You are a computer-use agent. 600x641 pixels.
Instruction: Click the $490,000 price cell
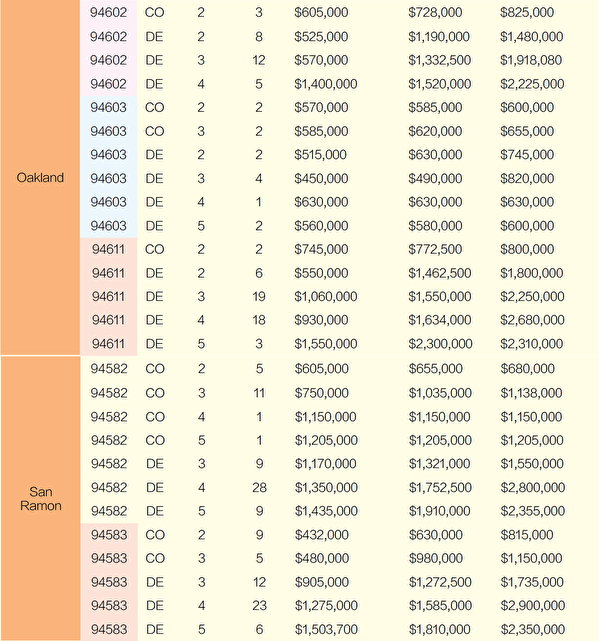(435, 178)
